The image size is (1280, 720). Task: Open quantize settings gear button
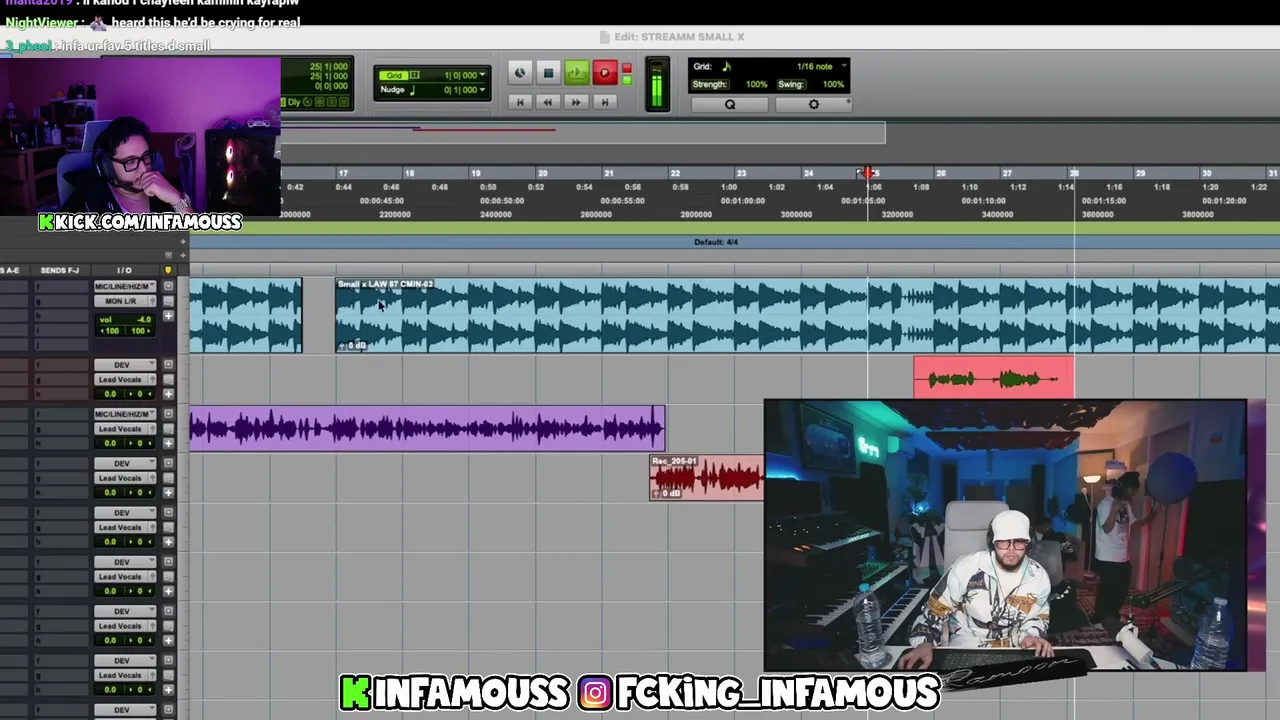click(x=813, y=104)
